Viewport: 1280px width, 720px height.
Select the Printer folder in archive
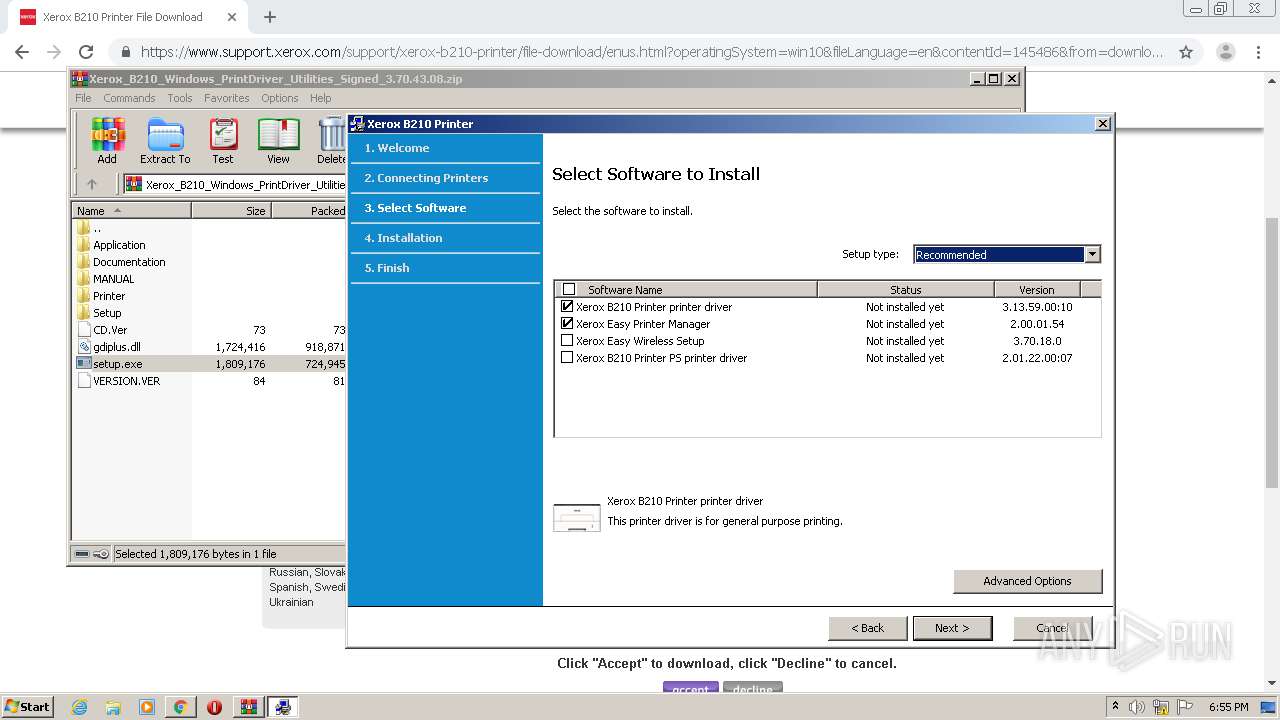tap(109, 296)
